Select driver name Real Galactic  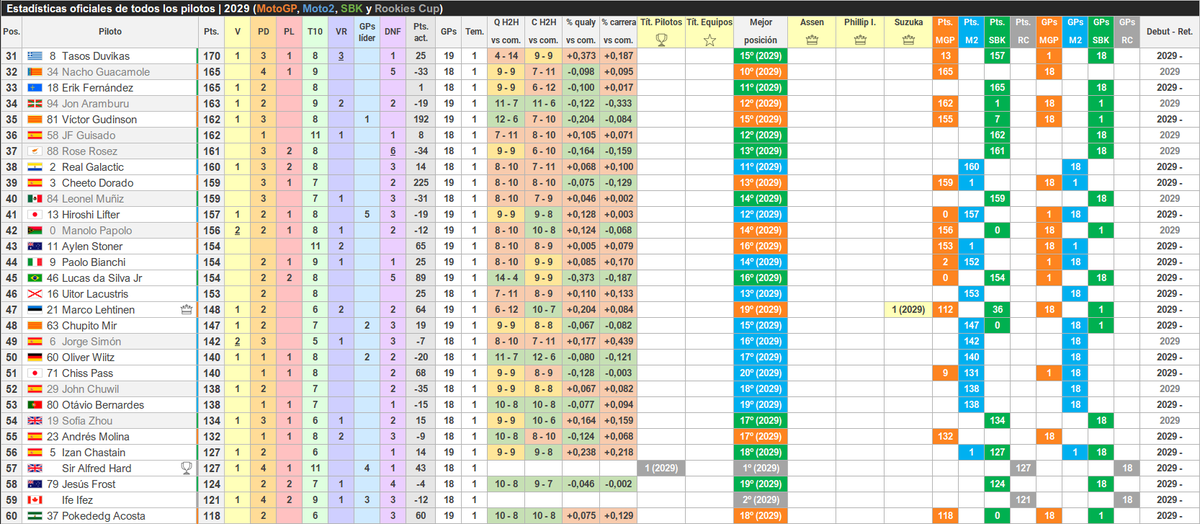coord(93,167)
